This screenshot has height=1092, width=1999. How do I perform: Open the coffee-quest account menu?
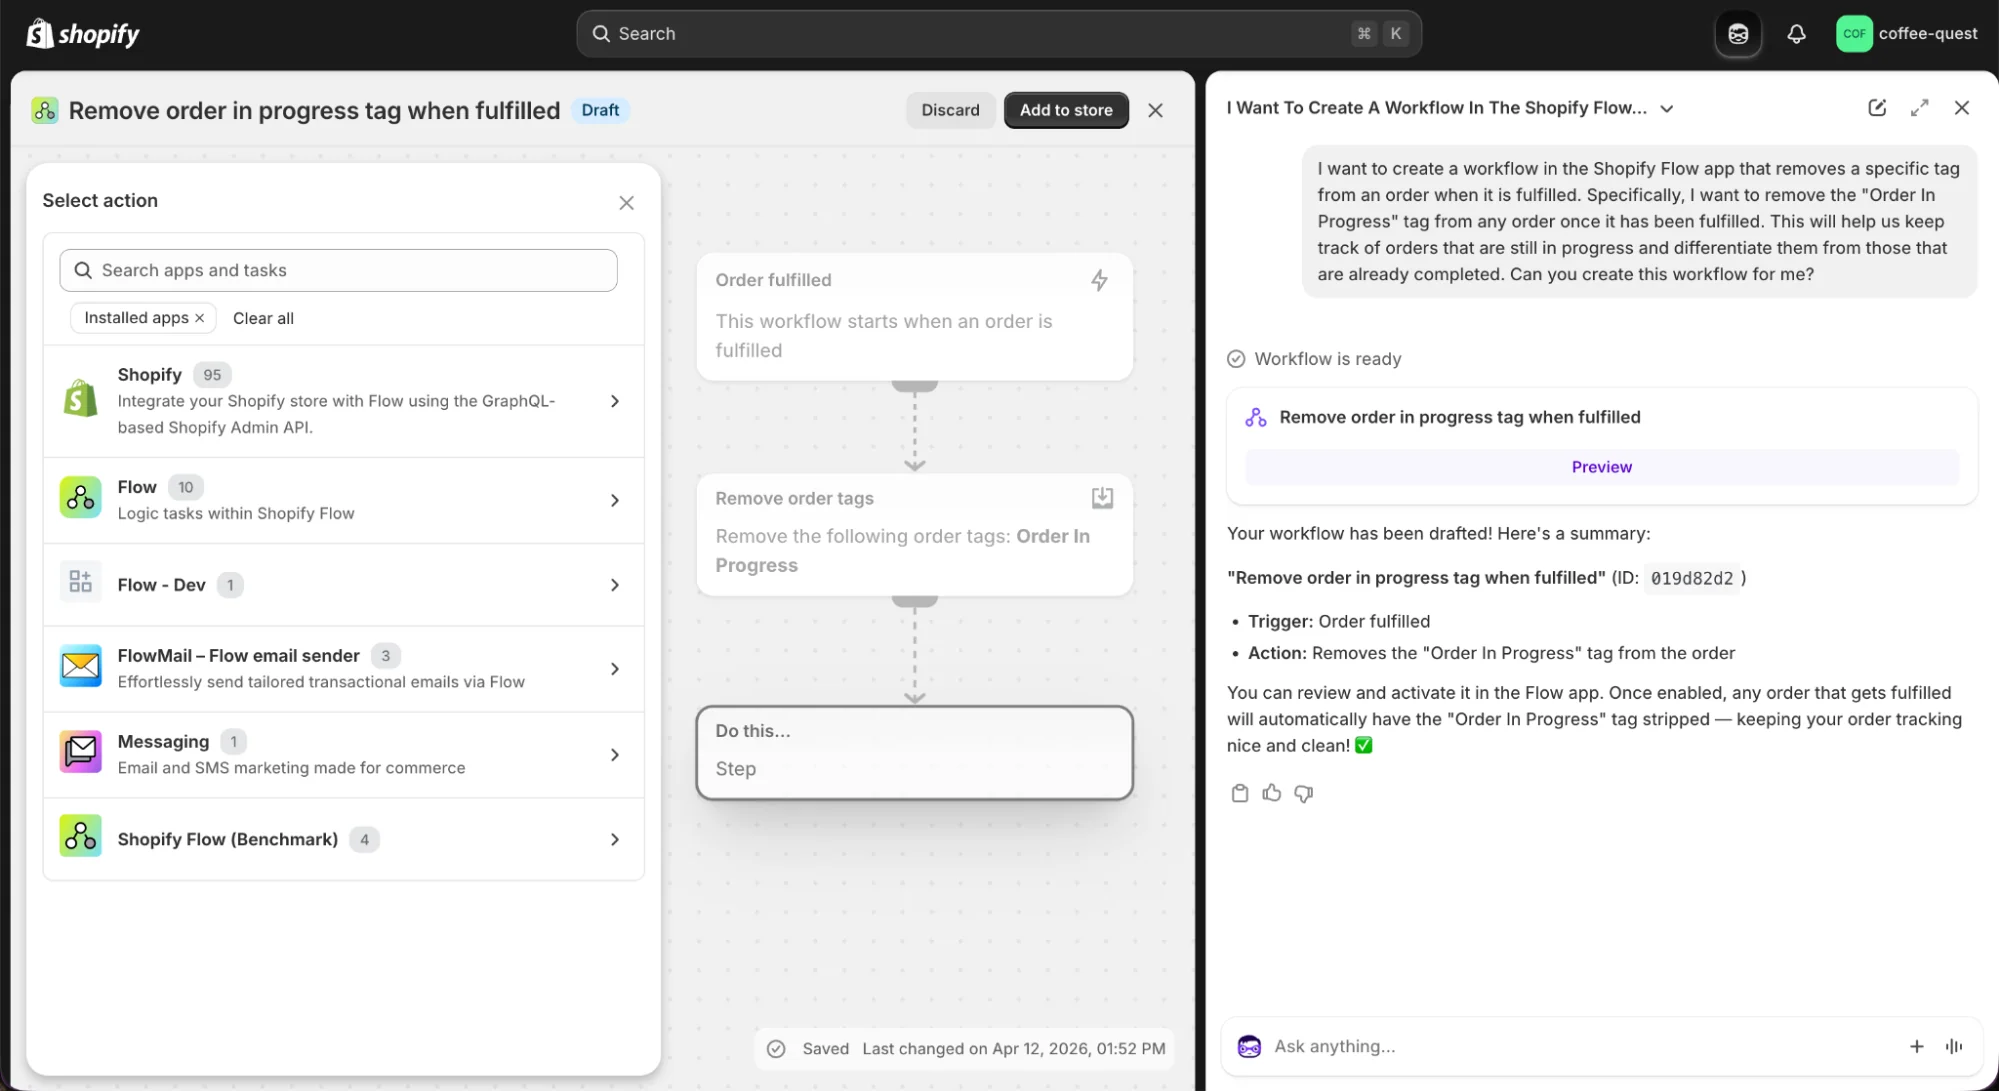tap(1907, 34)
